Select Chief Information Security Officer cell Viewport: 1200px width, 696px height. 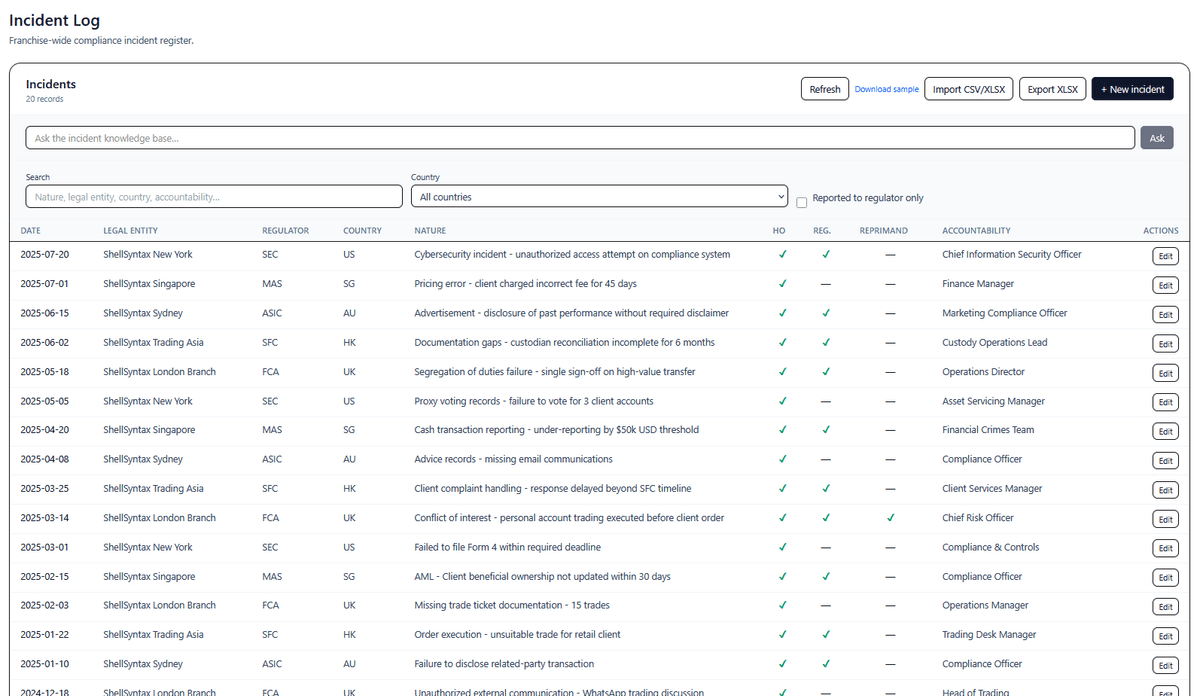(1012, 254)
